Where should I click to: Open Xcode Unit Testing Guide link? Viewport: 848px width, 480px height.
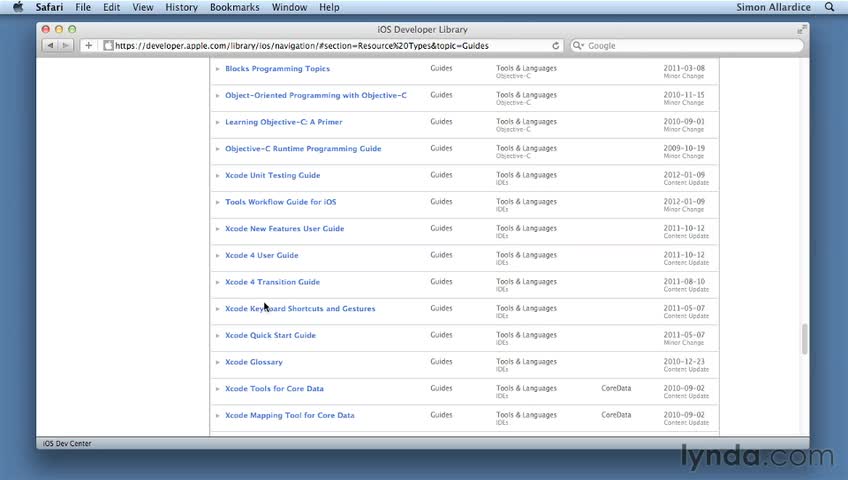pos(273,175)
